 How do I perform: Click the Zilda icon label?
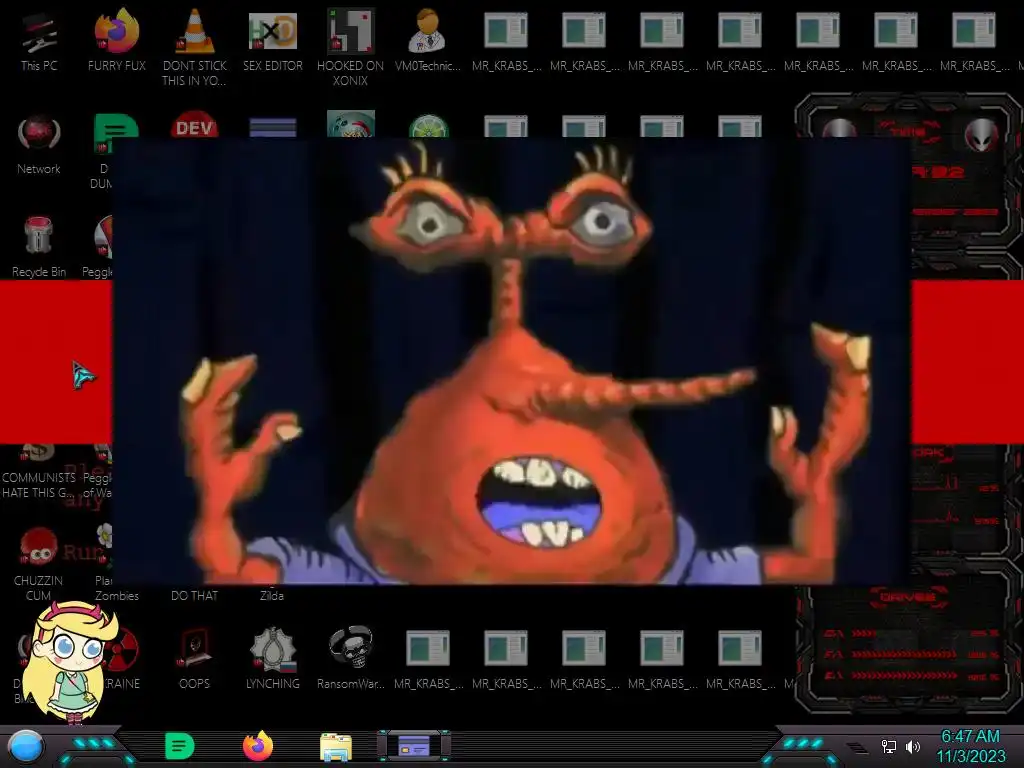tap(272, 596)
